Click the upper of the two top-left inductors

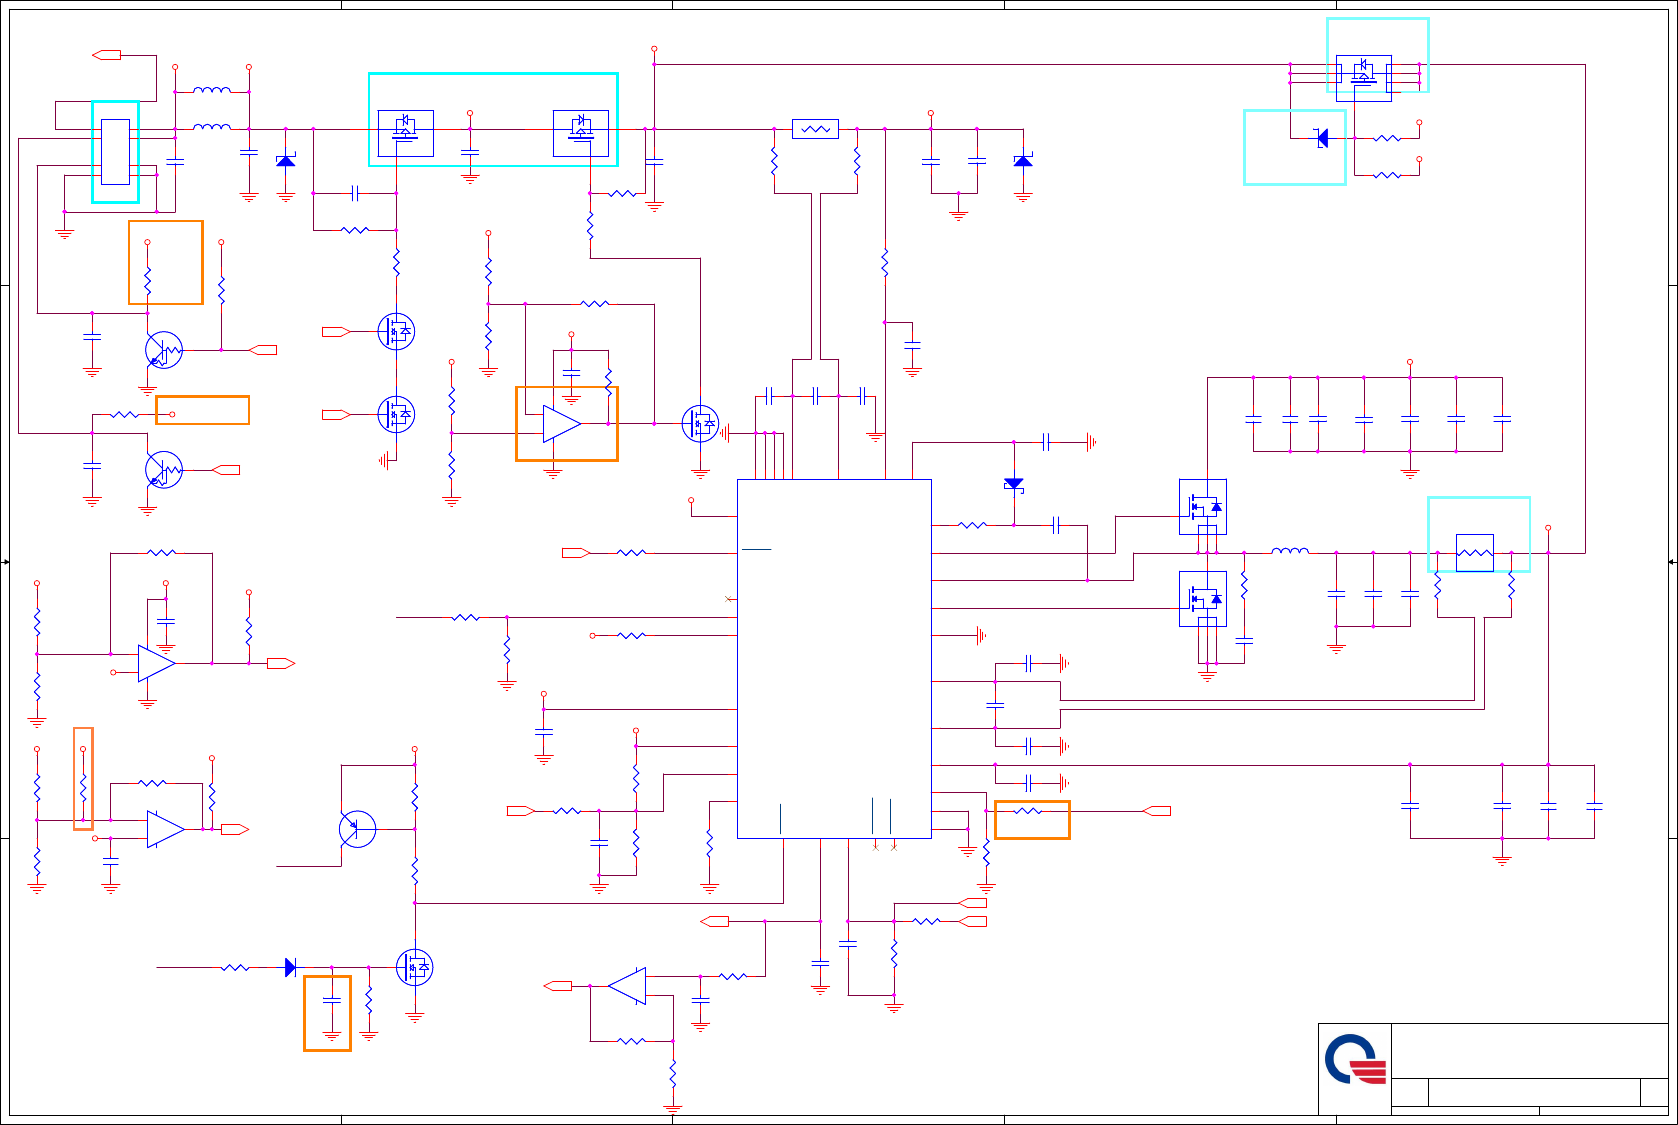(x=212, y=90)
